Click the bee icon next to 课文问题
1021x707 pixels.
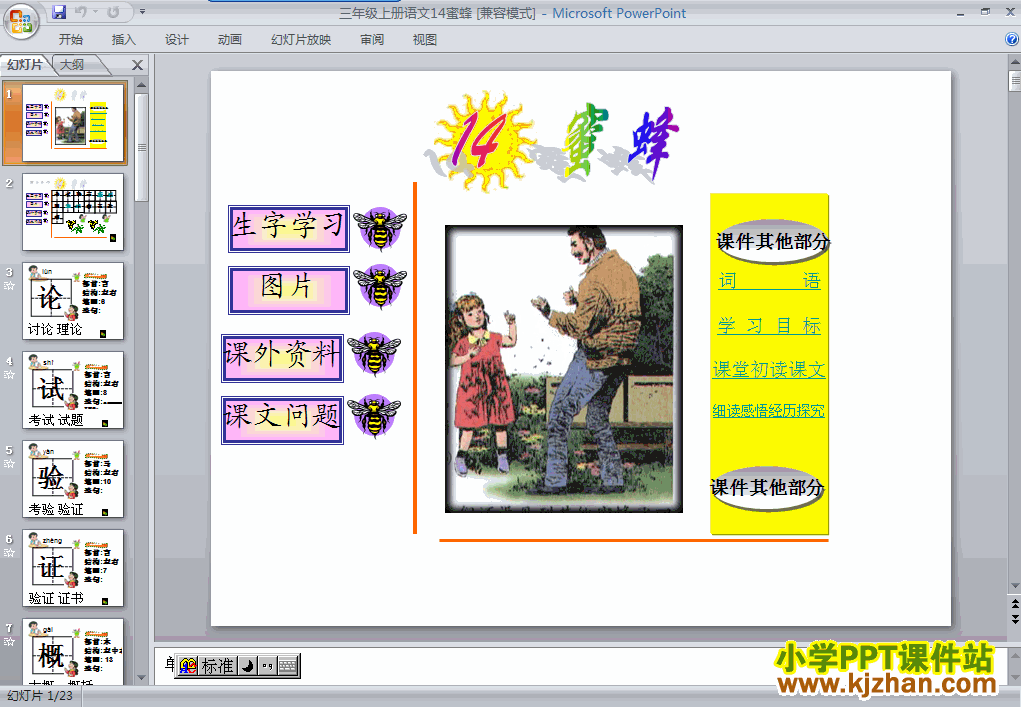coord(374,416)
